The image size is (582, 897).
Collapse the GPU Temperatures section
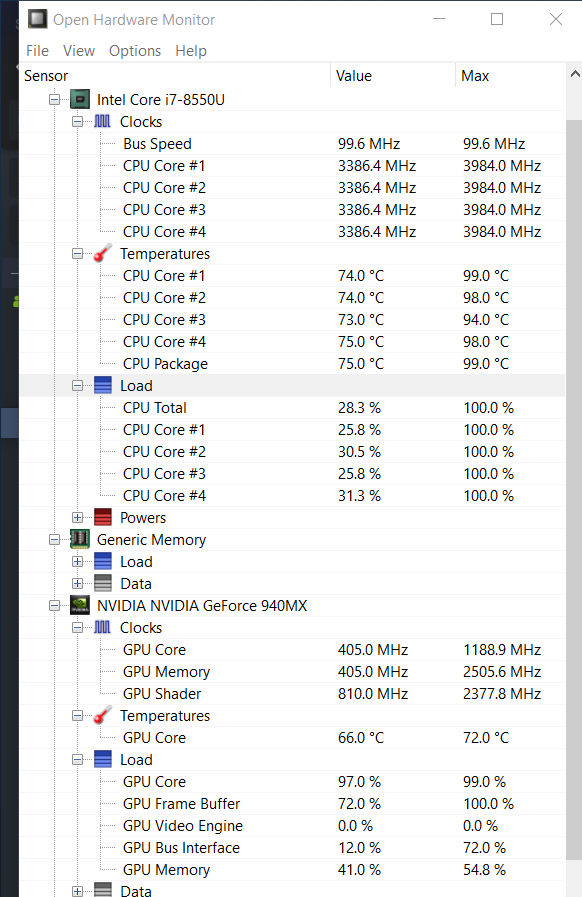tap(77, 716)
